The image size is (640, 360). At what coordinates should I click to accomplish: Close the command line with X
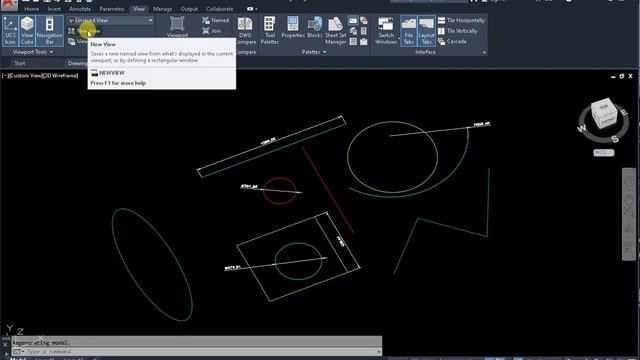pos(5,345)
